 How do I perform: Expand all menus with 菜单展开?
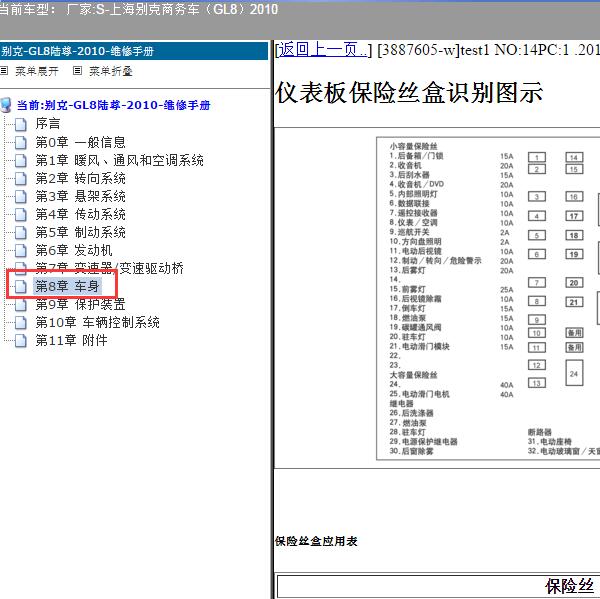coord(37,71)
